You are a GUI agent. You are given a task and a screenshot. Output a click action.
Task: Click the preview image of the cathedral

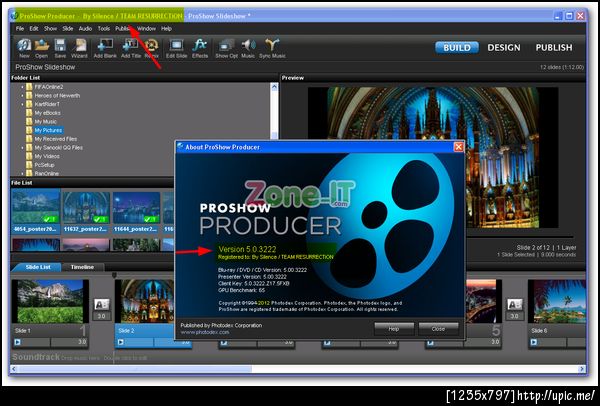(433, 157)
